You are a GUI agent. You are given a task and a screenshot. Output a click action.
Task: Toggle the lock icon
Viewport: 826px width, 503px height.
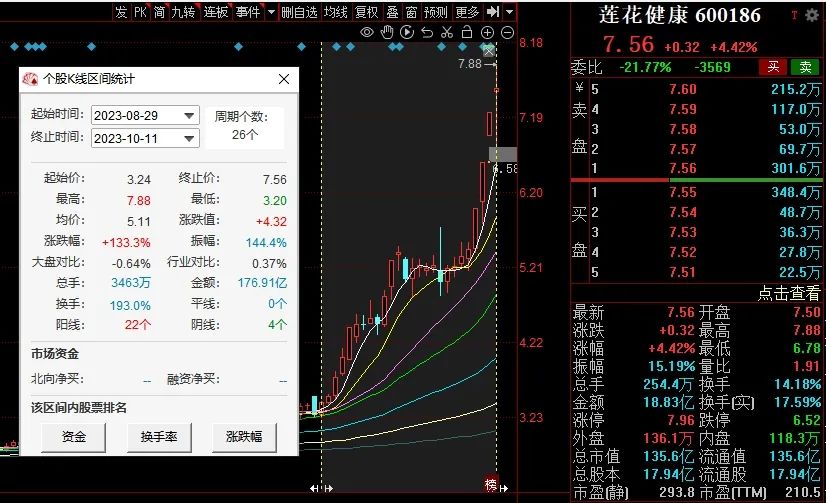(x=467, y=33)
